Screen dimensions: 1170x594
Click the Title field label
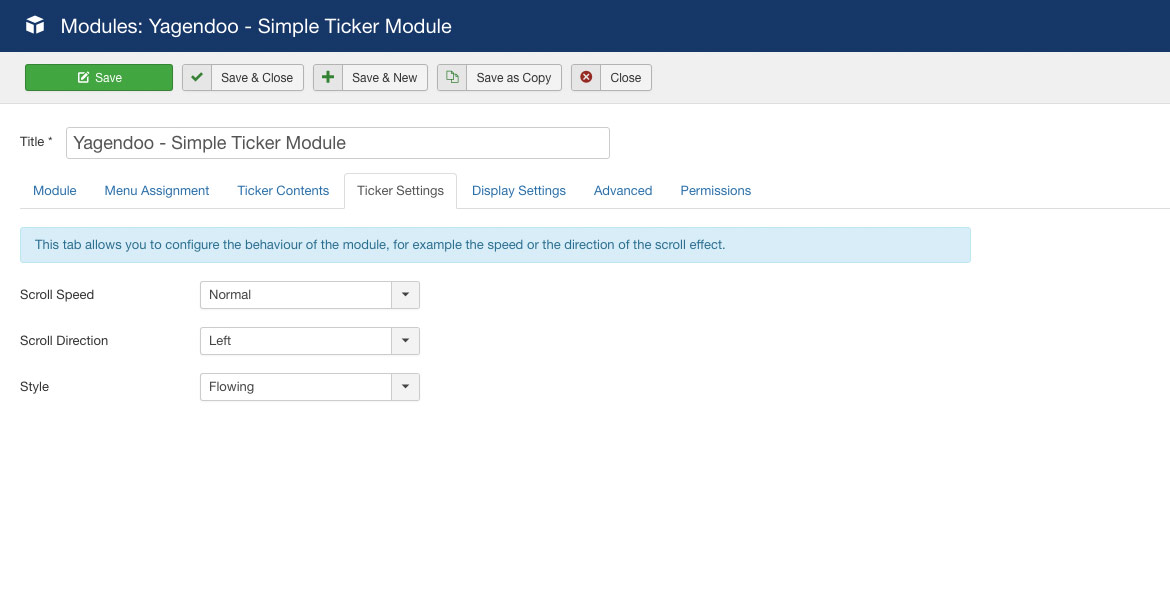pyautogui.click(x=36, y=142)
